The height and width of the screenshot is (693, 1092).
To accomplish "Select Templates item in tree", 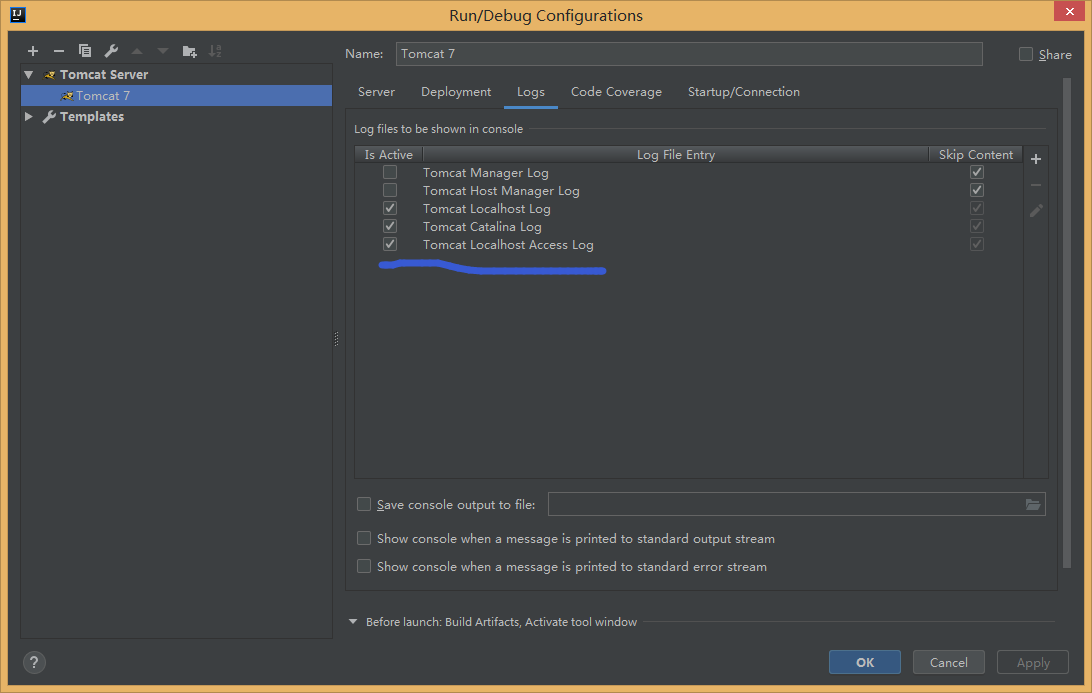I will pyautogui.click(x=92, y=116).
